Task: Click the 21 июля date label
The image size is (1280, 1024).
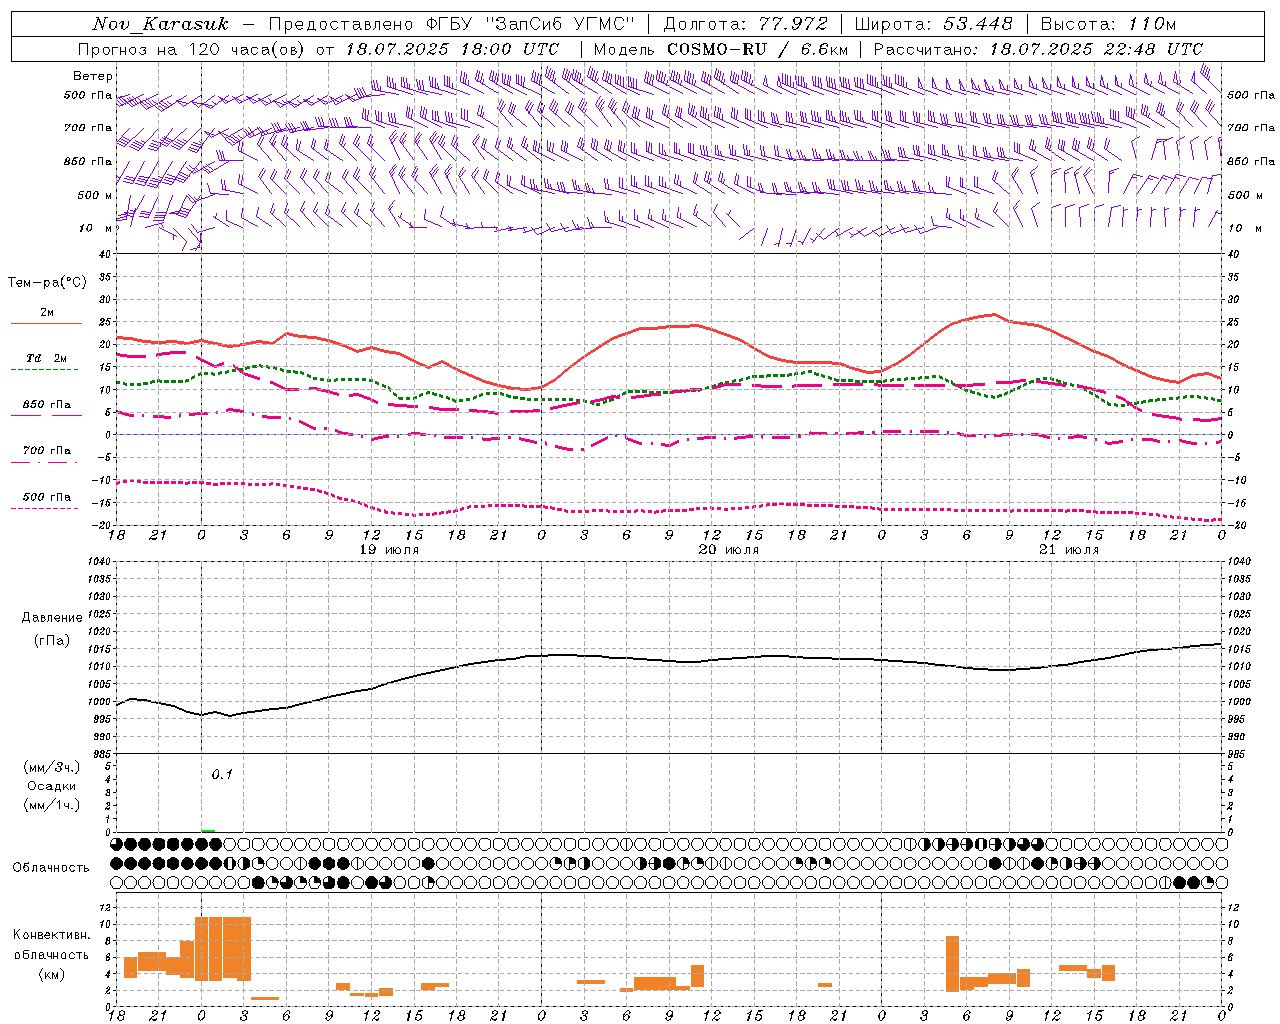Action: click(1068, 550)
